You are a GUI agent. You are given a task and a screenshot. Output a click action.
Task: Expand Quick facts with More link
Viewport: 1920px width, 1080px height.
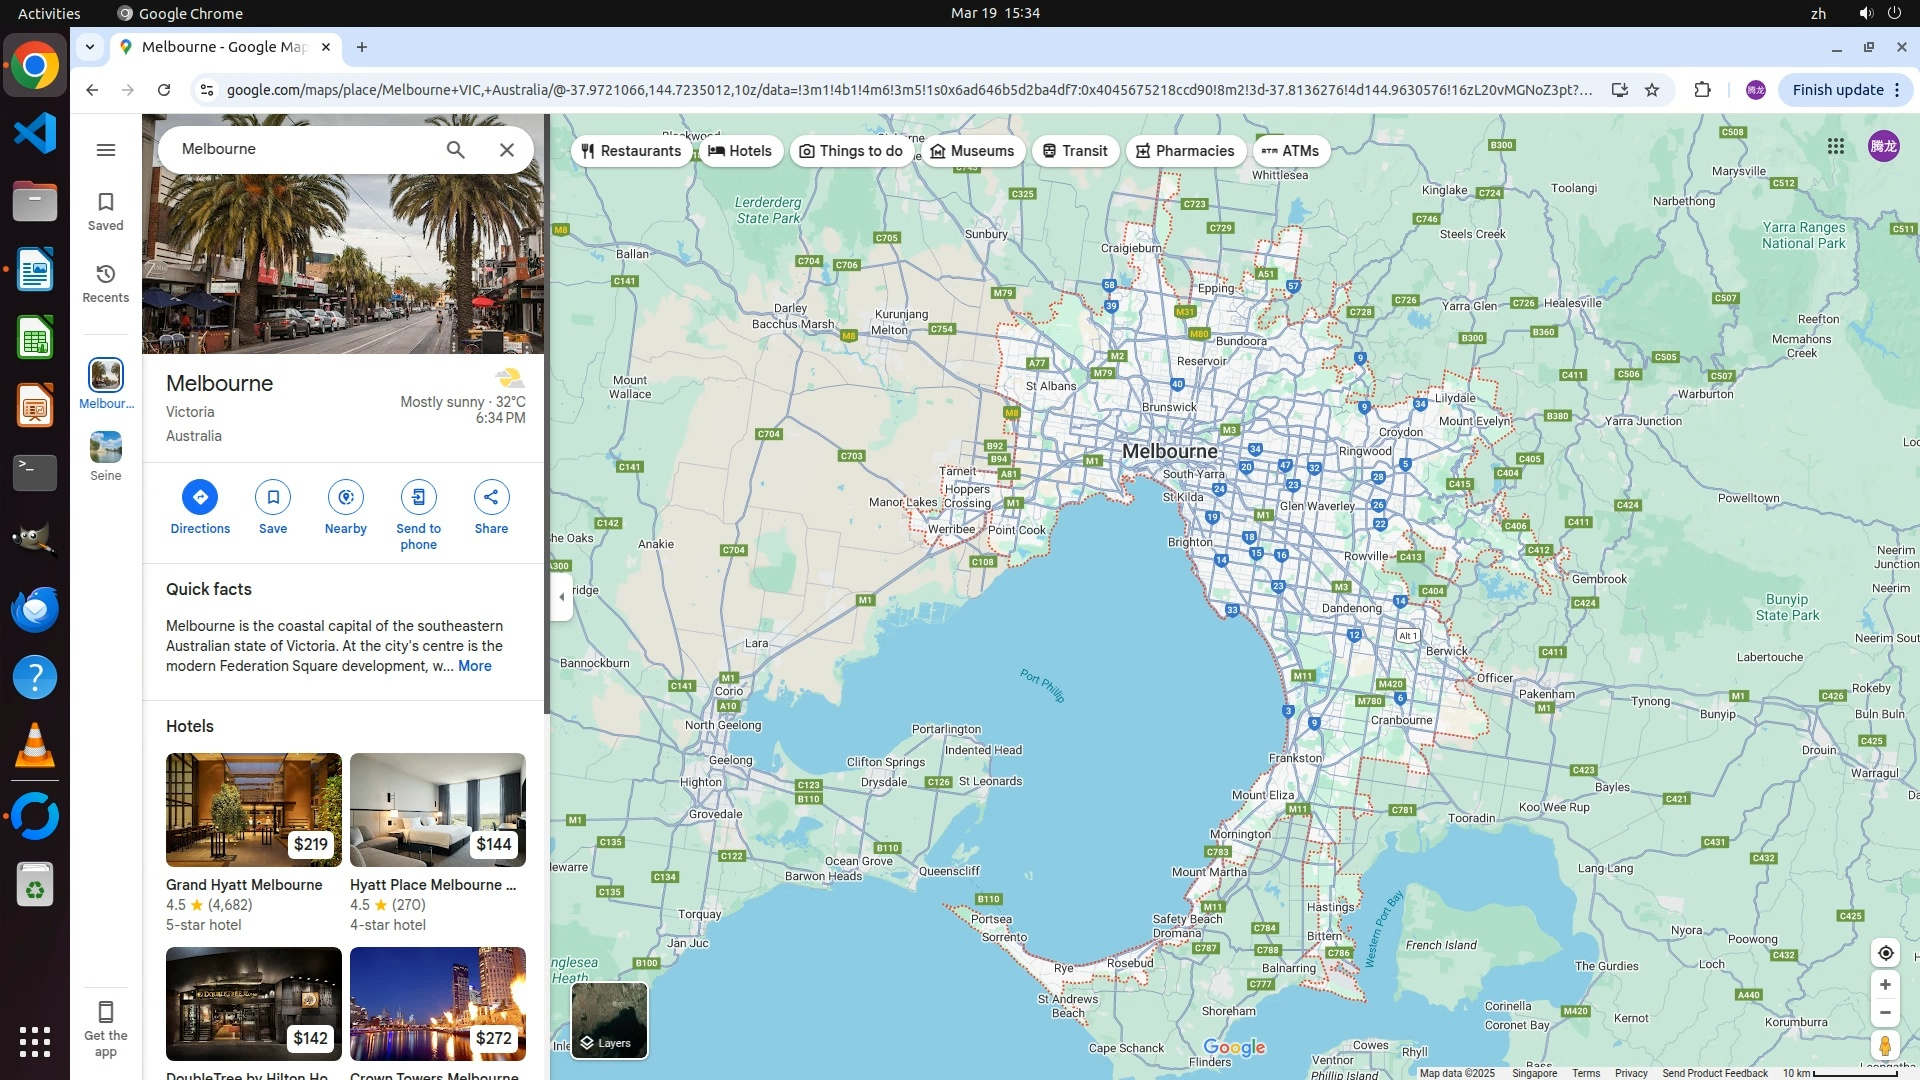[474, 666]
